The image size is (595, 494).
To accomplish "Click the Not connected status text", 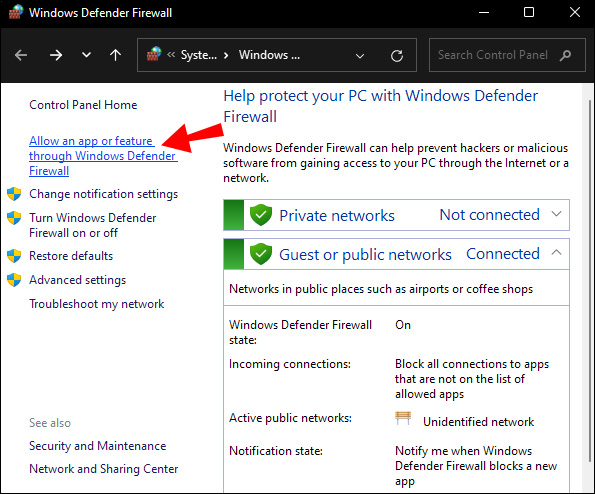I will [490, 215].
